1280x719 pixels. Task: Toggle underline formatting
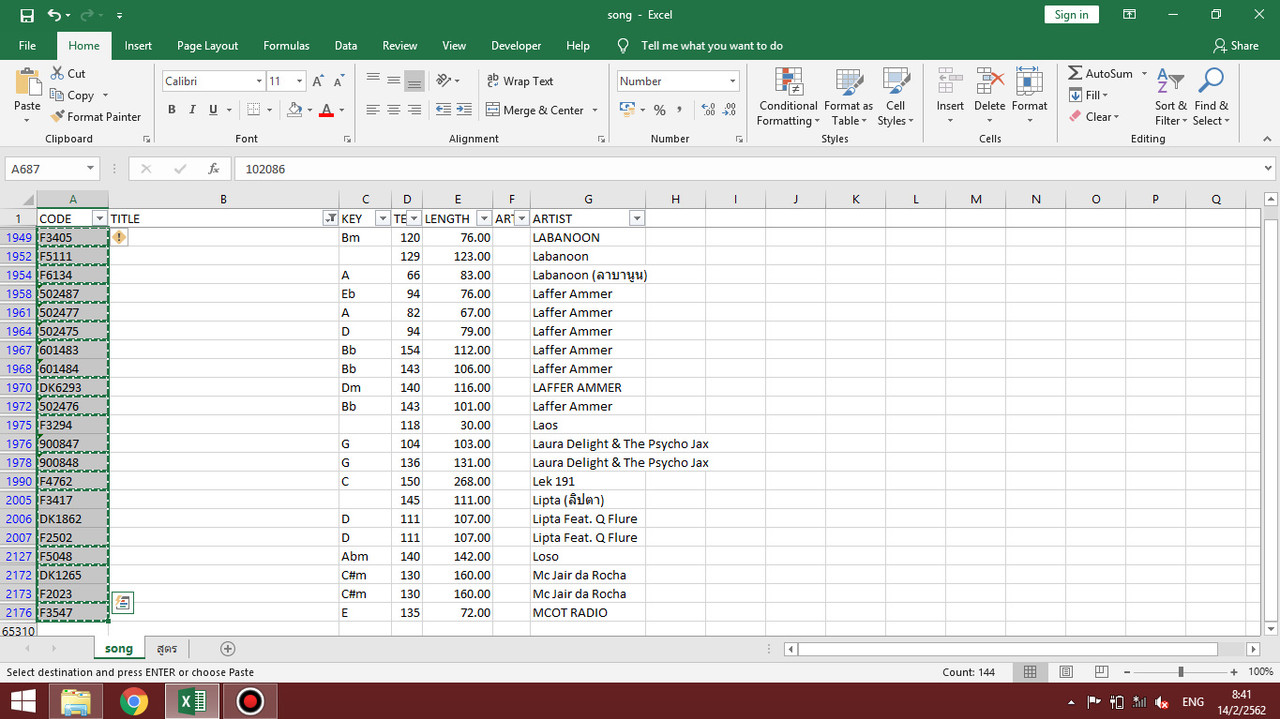(x=214, y=110)
